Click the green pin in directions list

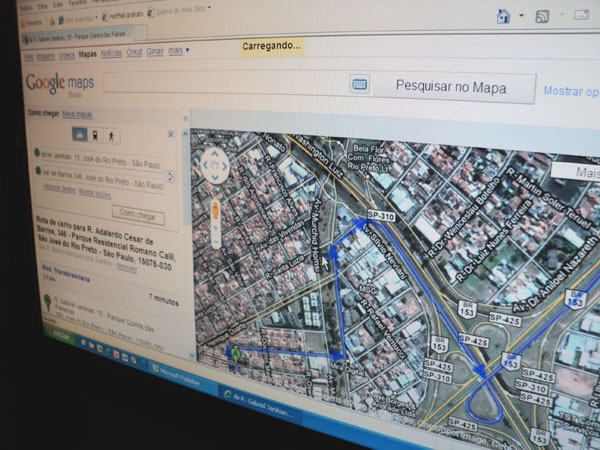pyautogui.click(x=47, y=302)
